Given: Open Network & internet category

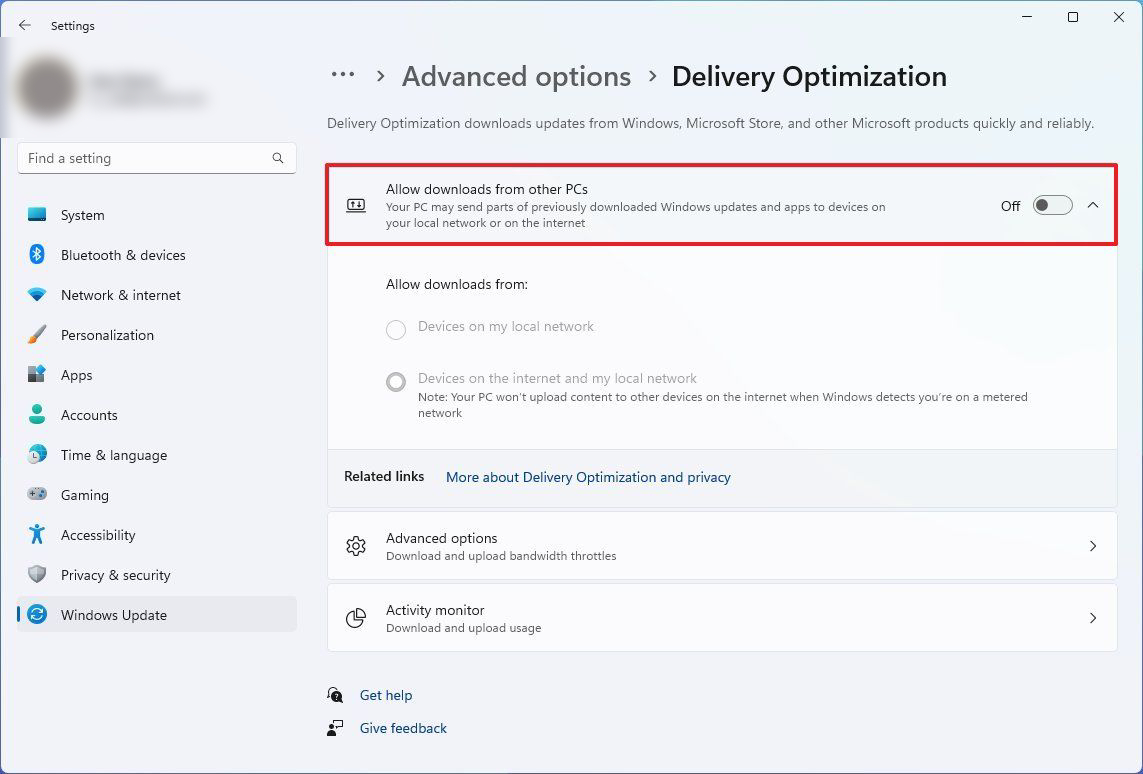Looking at the screenshot, I should click(157, 295).
